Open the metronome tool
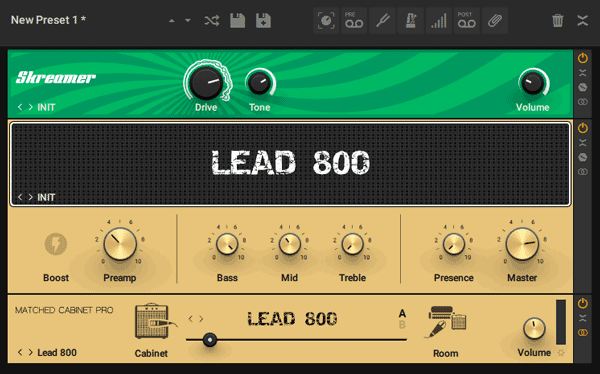Viewport: 600px width, 374px height. click(x=411, y=21)
